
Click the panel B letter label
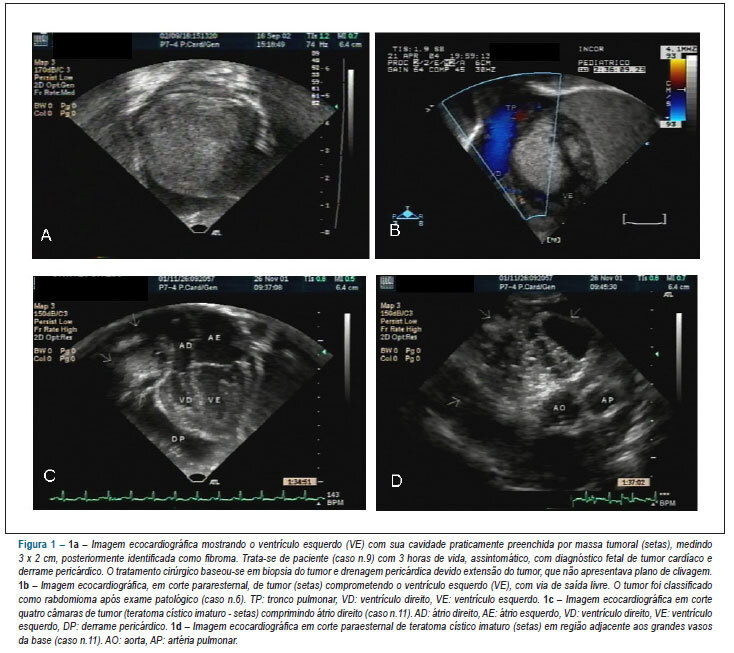tap(395, 230)
